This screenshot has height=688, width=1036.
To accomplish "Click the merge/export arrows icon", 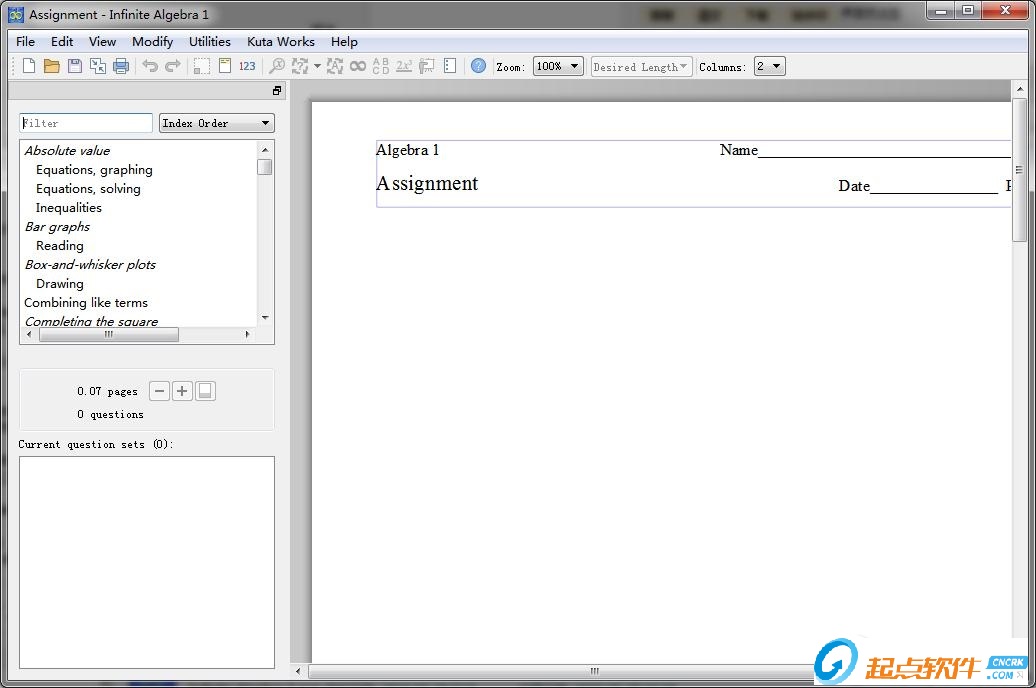I will 98,66.
